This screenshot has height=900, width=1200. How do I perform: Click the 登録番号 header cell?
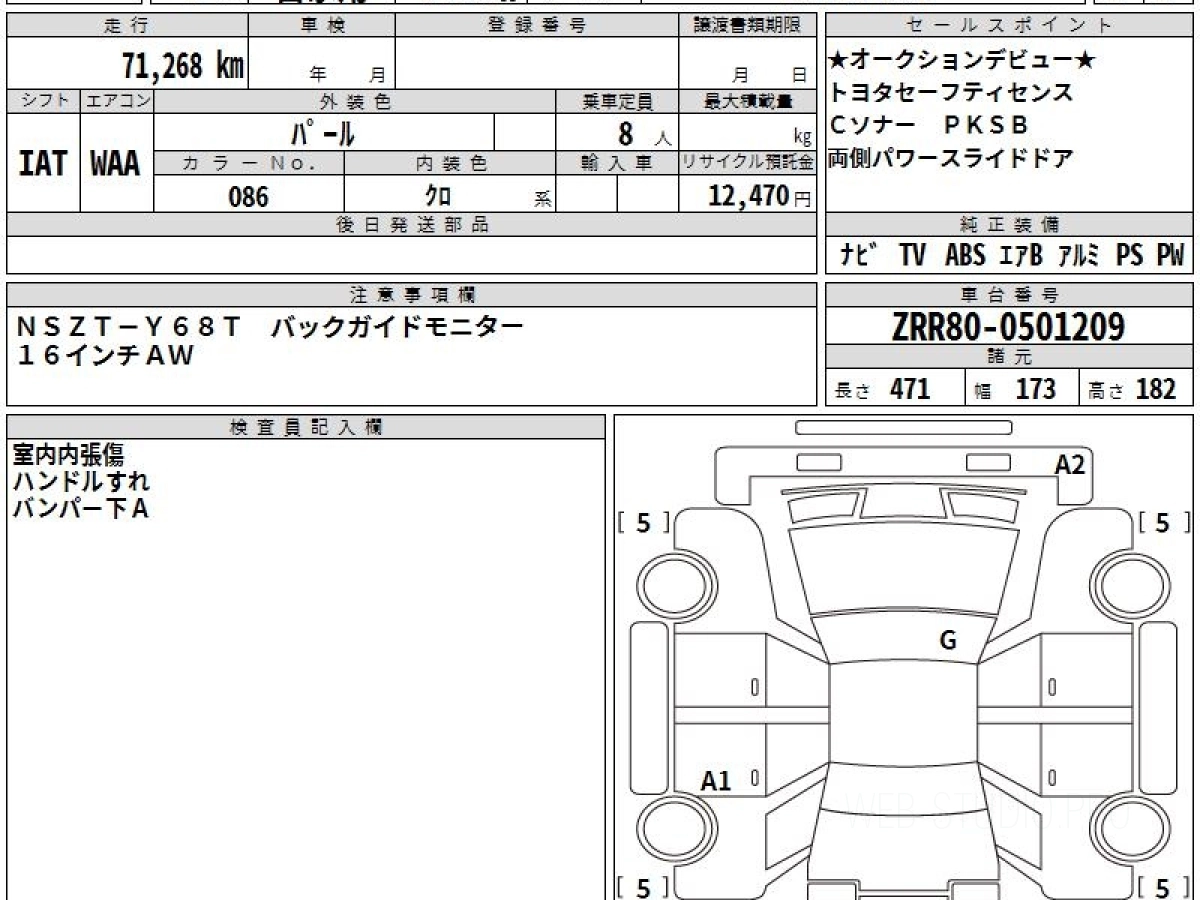tap(537, 26)
